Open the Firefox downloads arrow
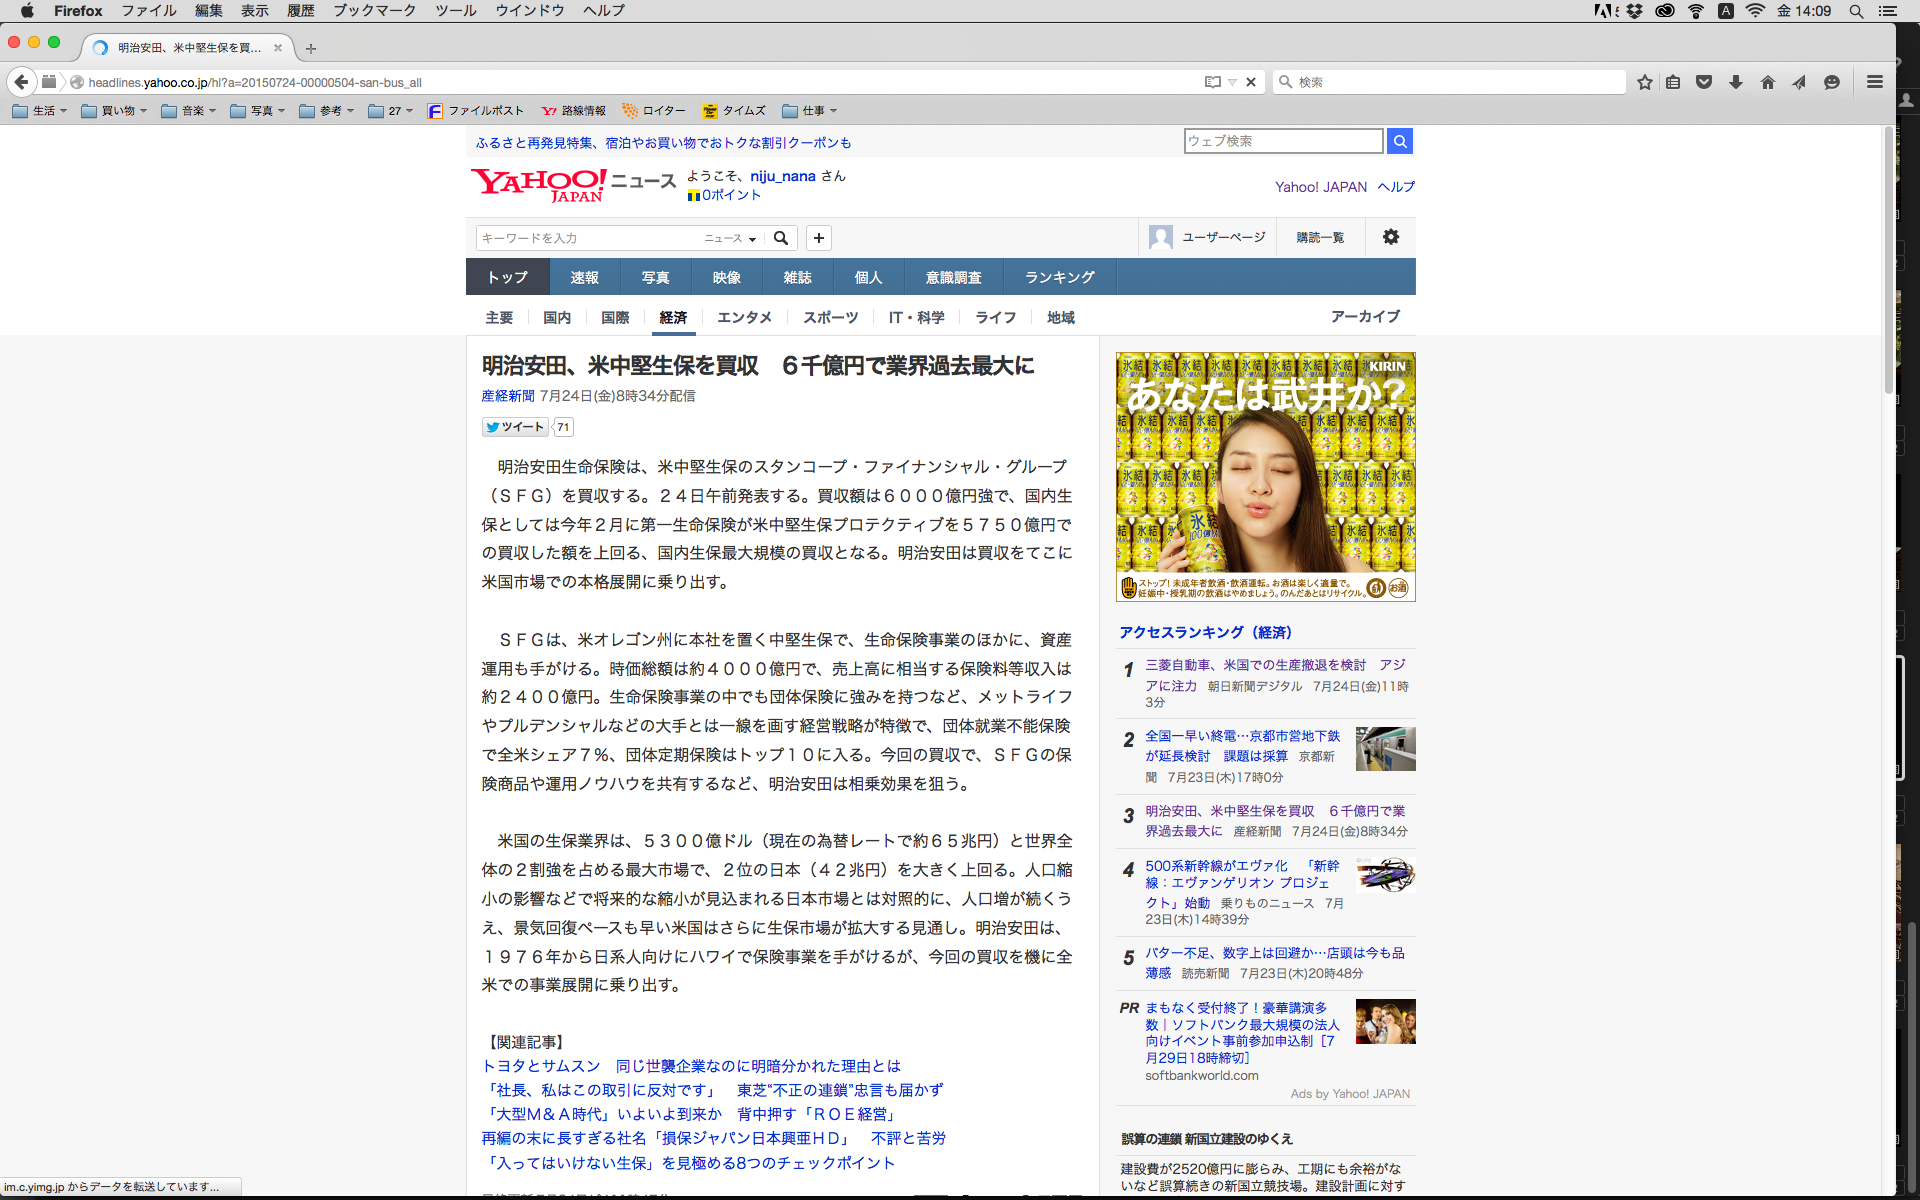 click(x=1736, y=82)
